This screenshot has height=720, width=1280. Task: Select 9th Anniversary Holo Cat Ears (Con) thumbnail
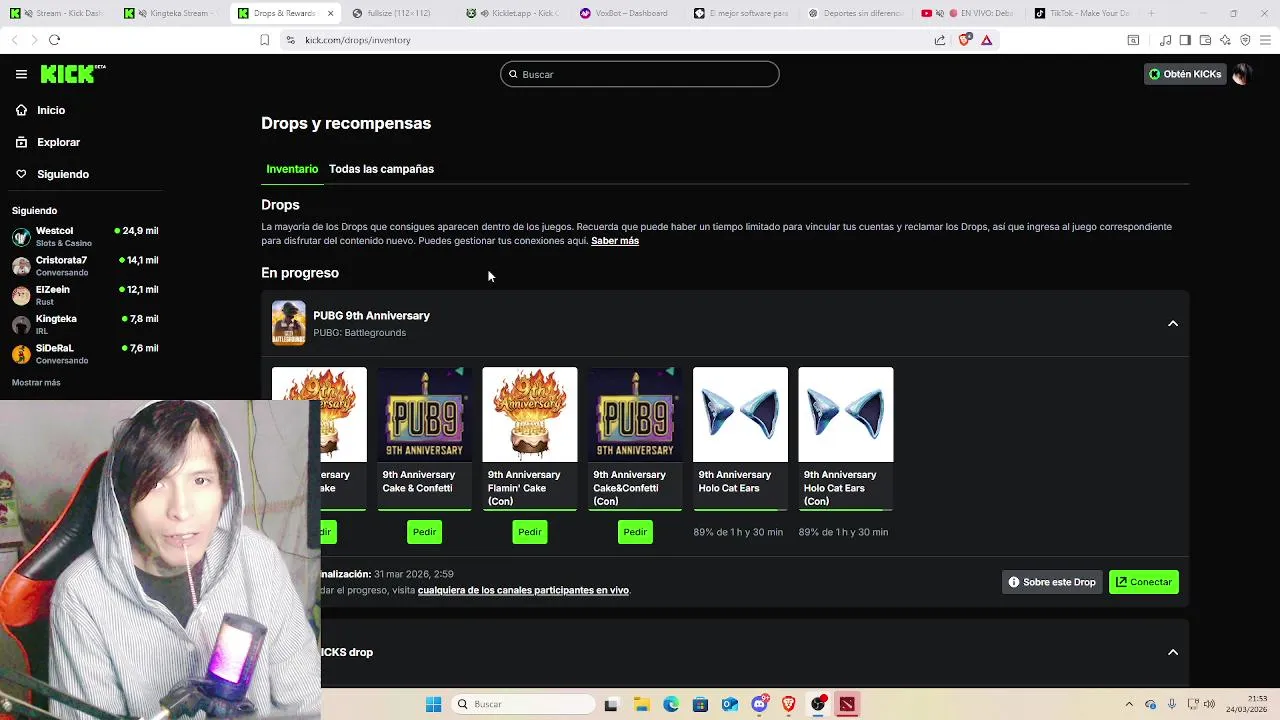coord(846,415)
